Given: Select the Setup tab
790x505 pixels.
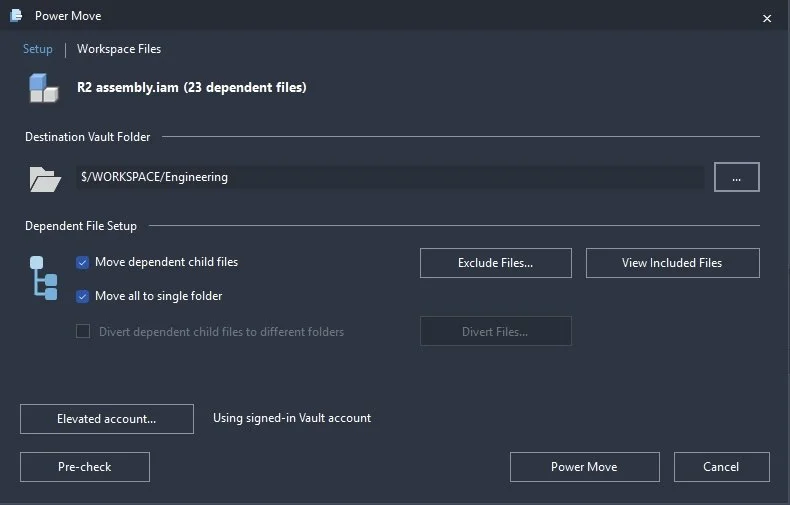Looking at the screenshot, I should coord(38,49).
